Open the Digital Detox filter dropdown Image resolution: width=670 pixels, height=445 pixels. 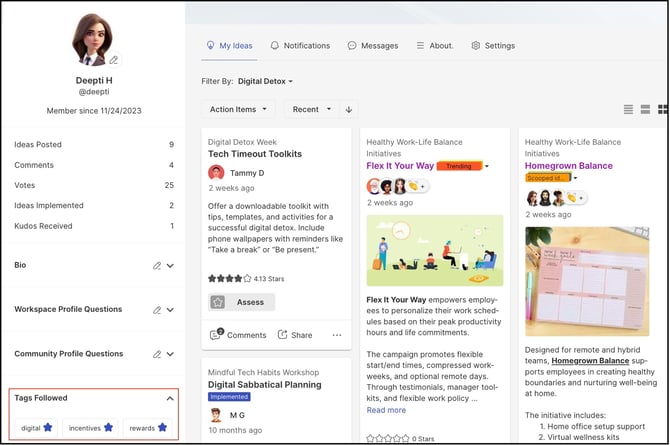265,81
